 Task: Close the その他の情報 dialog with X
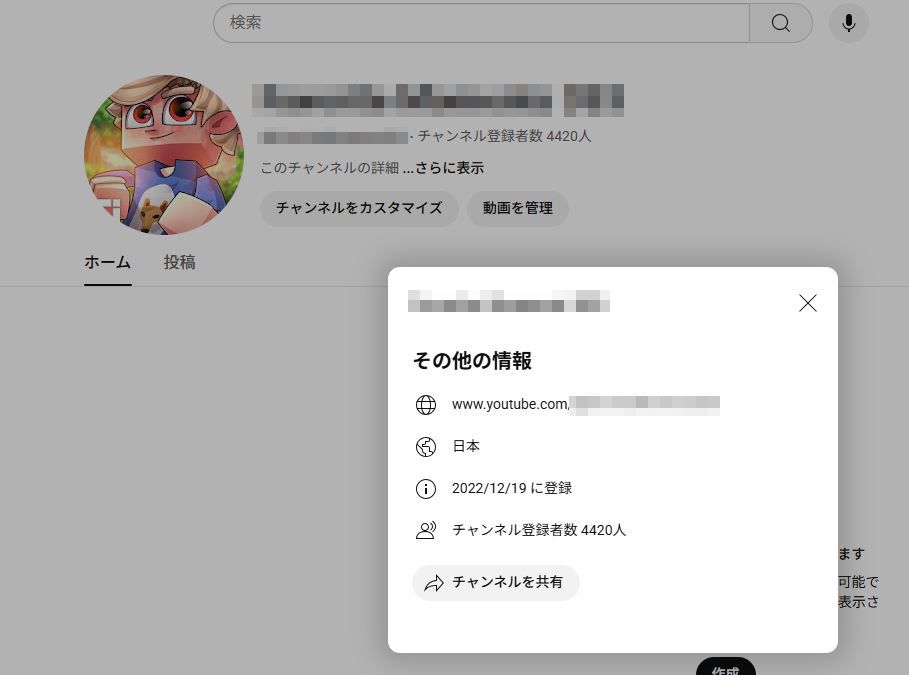[808, 303]
